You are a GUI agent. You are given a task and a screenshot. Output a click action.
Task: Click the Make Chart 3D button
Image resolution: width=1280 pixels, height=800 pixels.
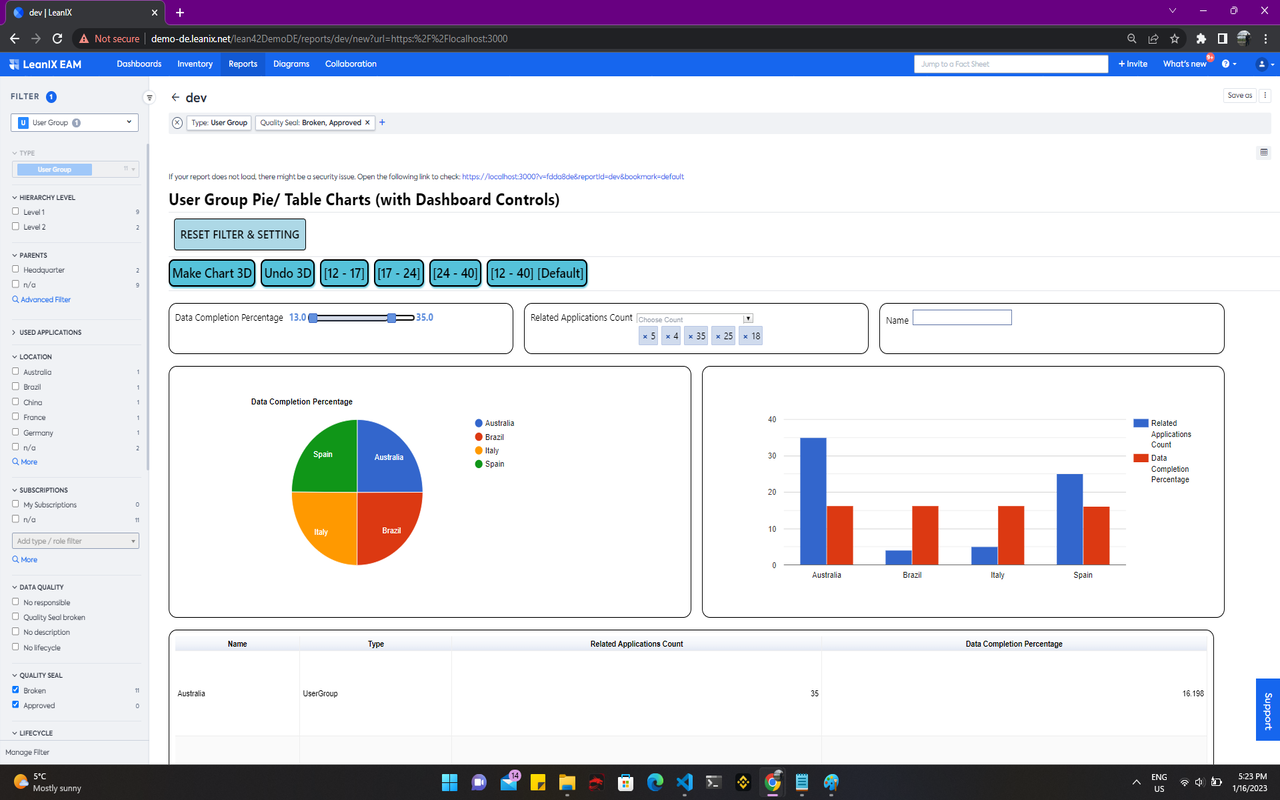[212, 273]
